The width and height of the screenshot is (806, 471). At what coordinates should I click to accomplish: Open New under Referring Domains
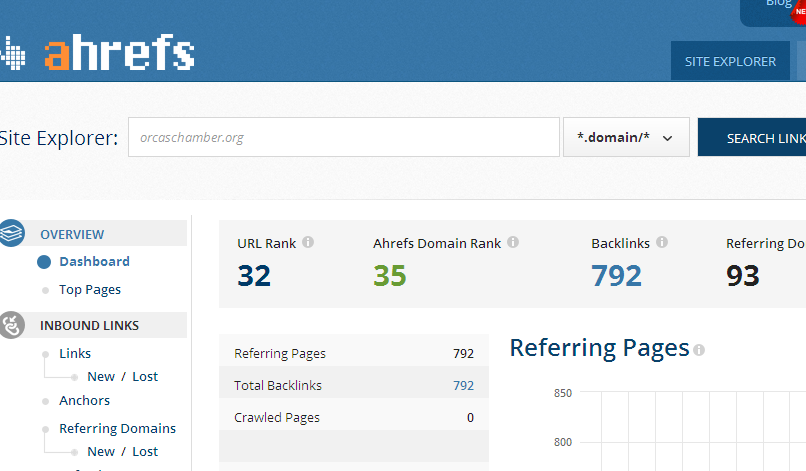[101, 451]
